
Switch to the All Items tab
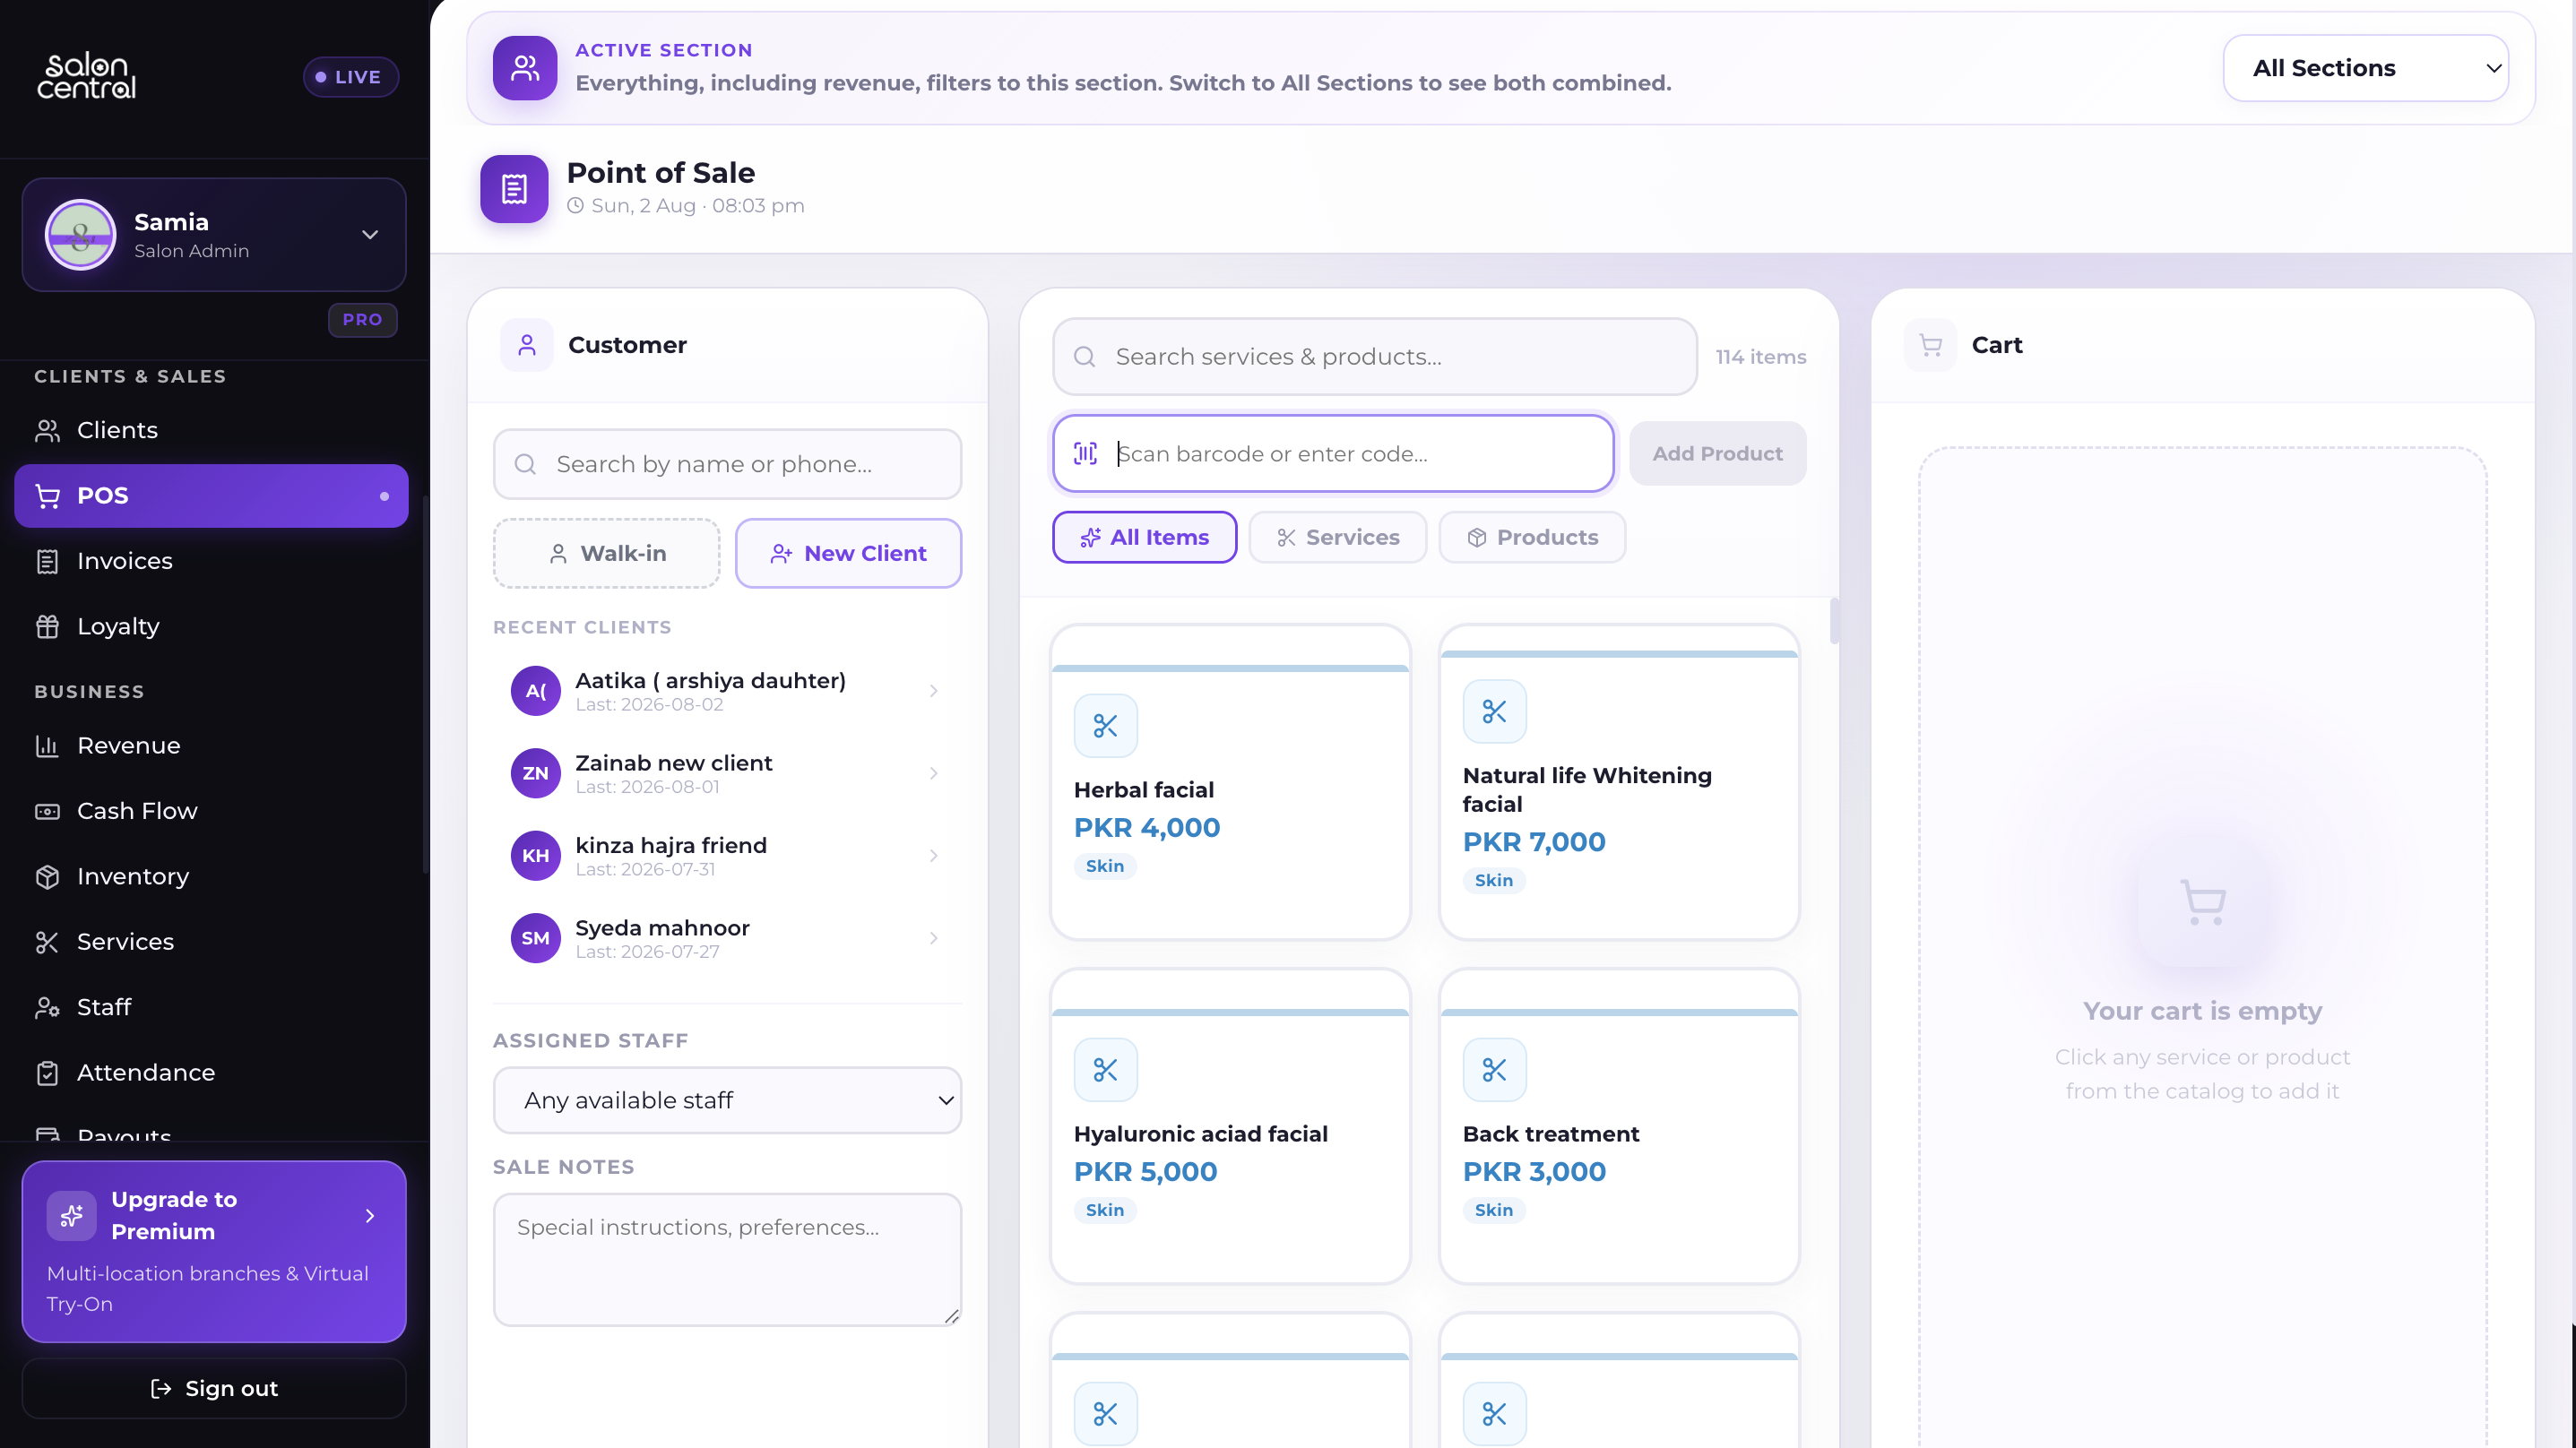(x=1144, y=538)
